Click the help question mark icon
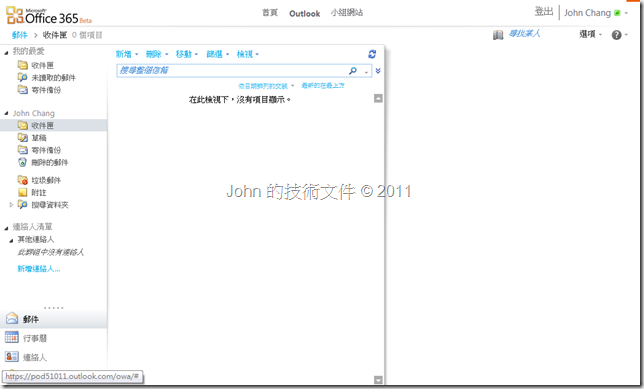644x389 pixels. click(x=616, y=35)
